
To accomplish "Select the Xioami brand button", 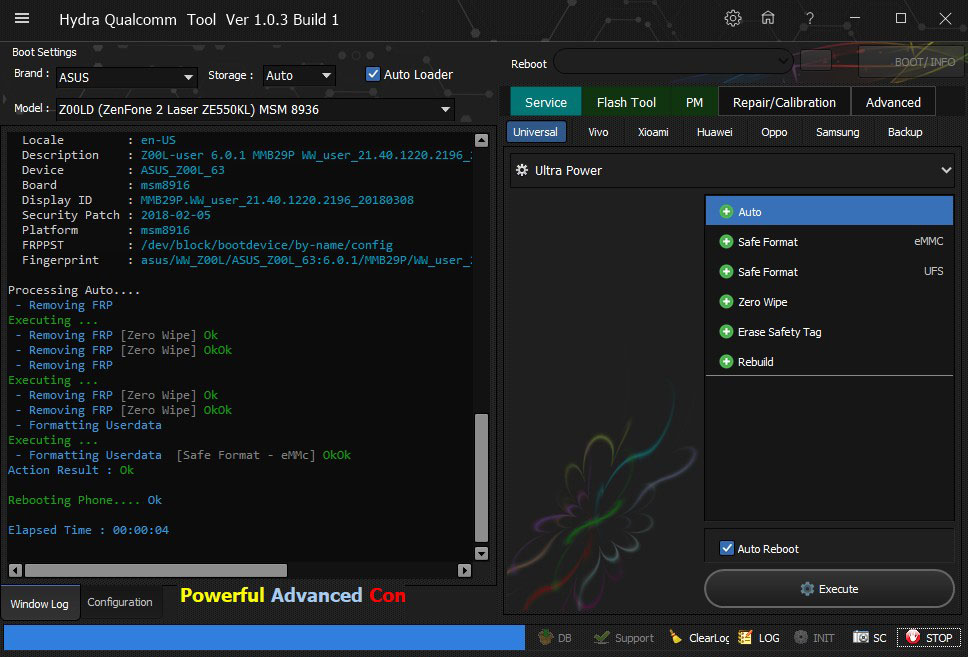I will [653, 132].
